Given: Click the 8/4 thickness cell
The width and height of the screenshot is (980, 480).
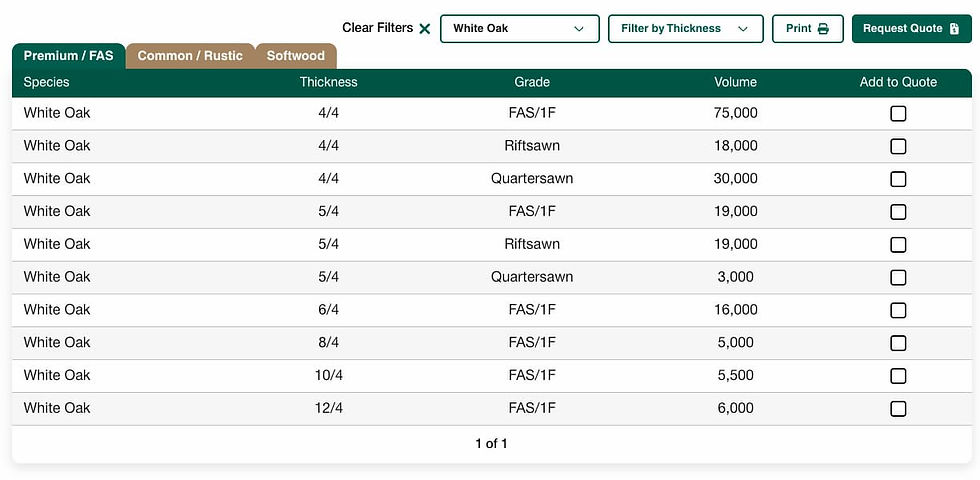Looking at the screenshot, I should pyautogui.click(x=329, y=342).
